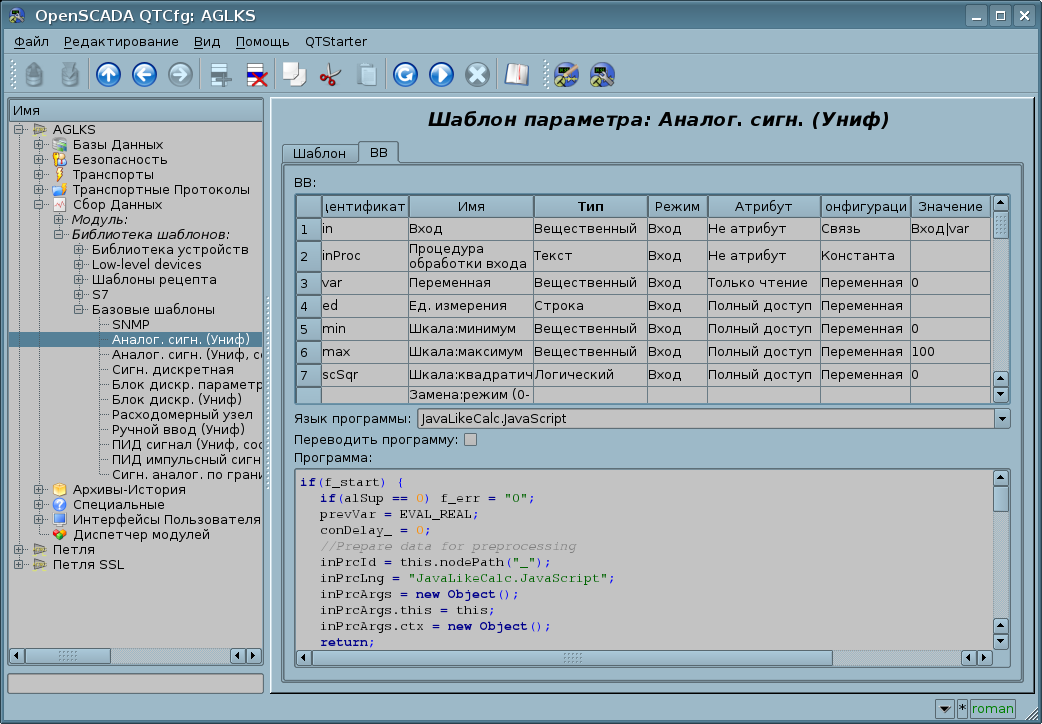The width and height of the screenshot is (1042, 724).
Task: Collapse the 'Базовые шаблоны' tree node
Action: click(78, 310)
